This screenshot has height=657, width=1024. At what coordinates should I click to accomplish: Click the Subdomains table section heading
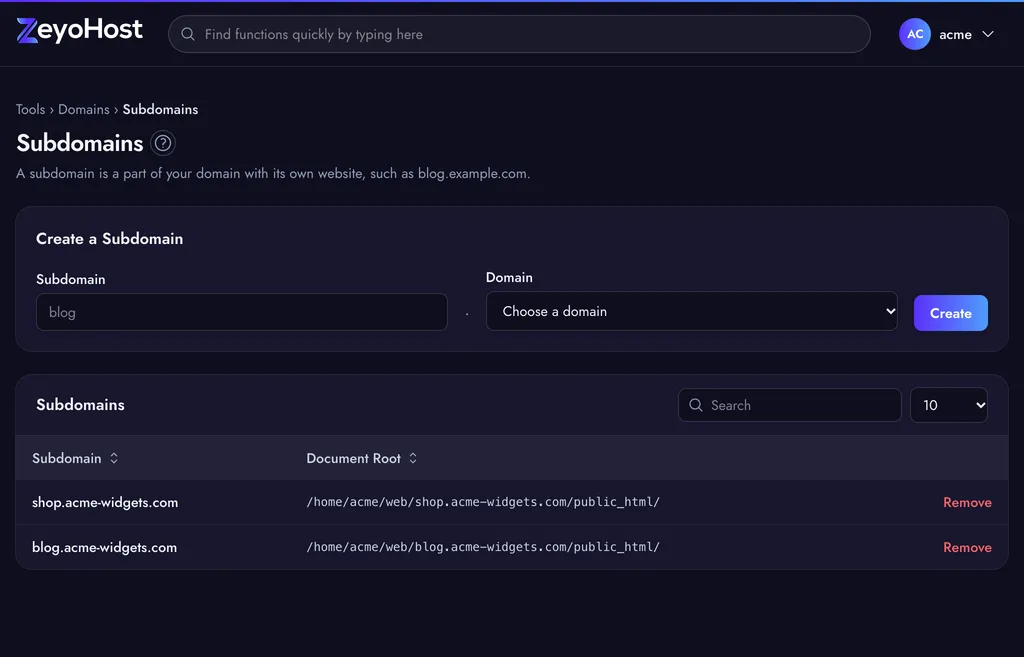tap(80, 404)
